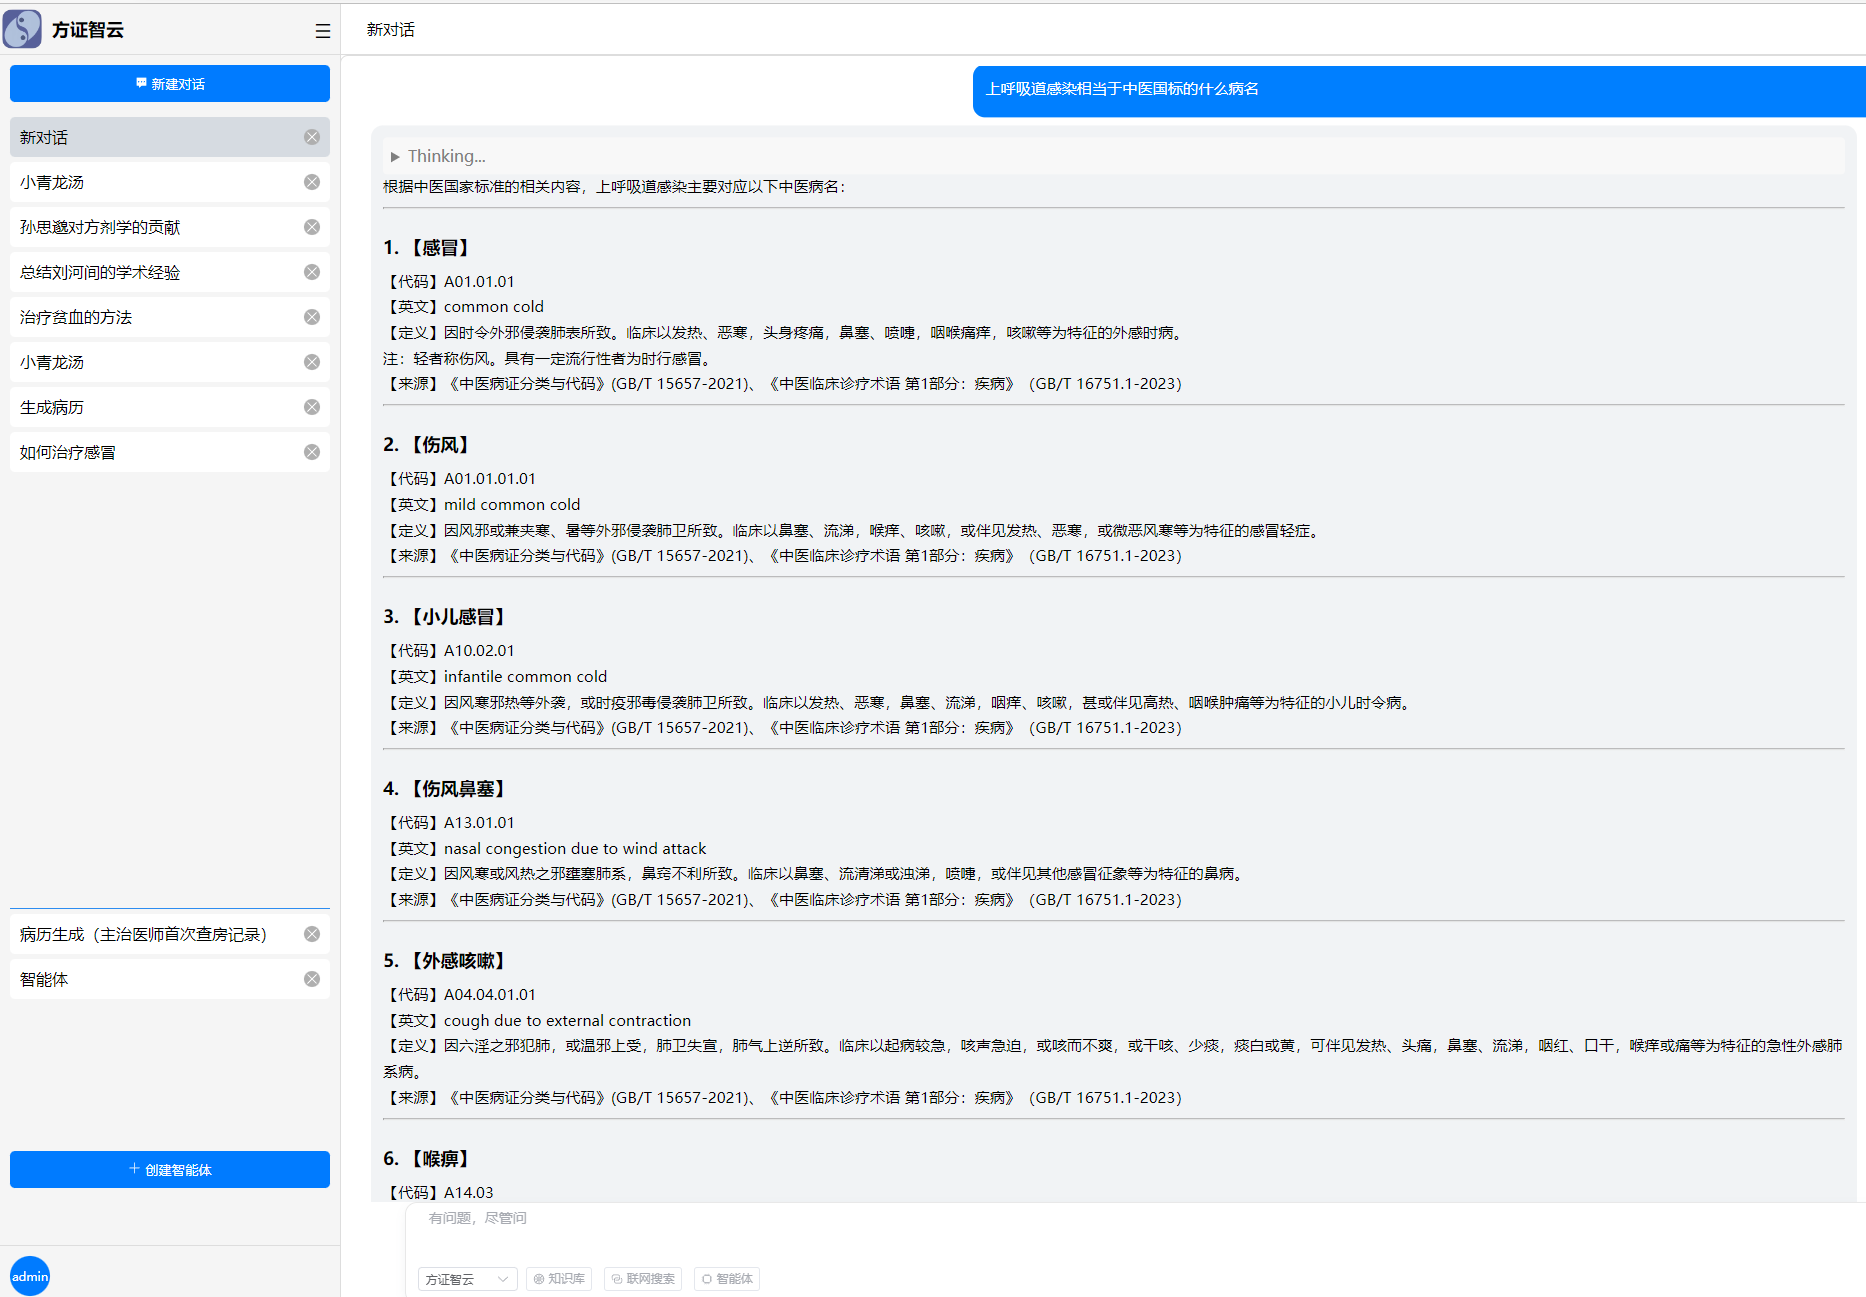Remove the 孙思邈对方剂学的贡献 conversation
This screenshot has height=1297, width=1866.
coord(312,227)
